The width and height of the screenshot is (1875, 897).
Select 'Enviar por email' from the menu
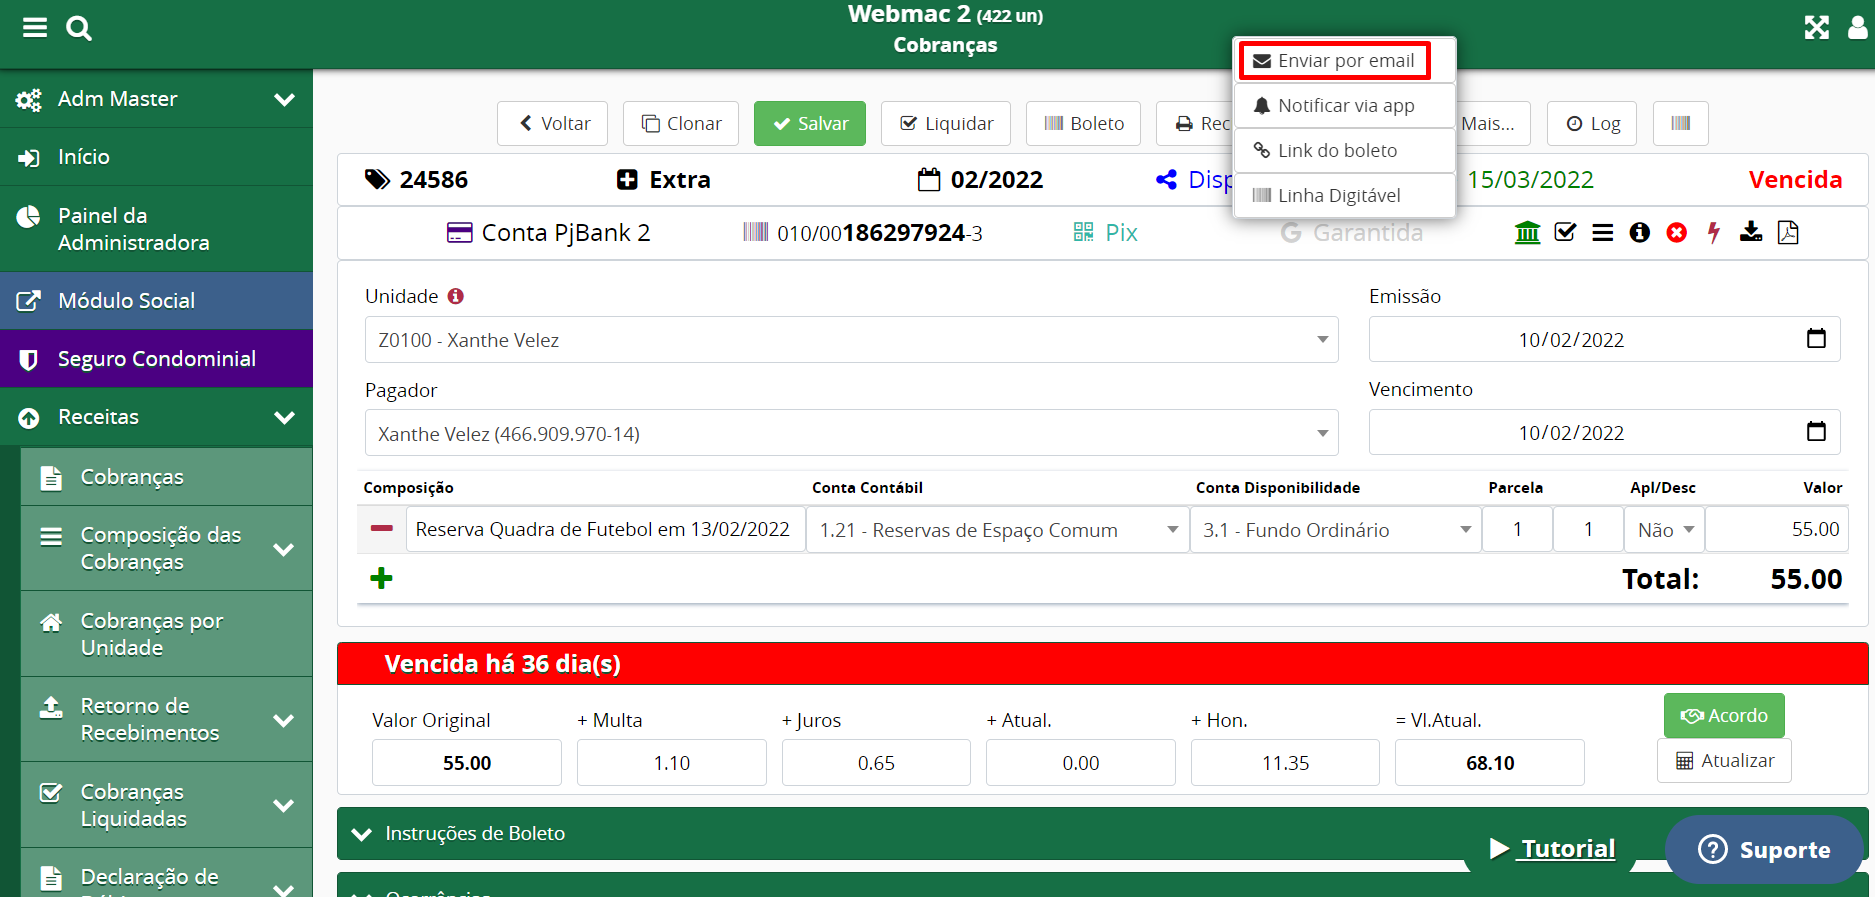(x=1334, y=61)
